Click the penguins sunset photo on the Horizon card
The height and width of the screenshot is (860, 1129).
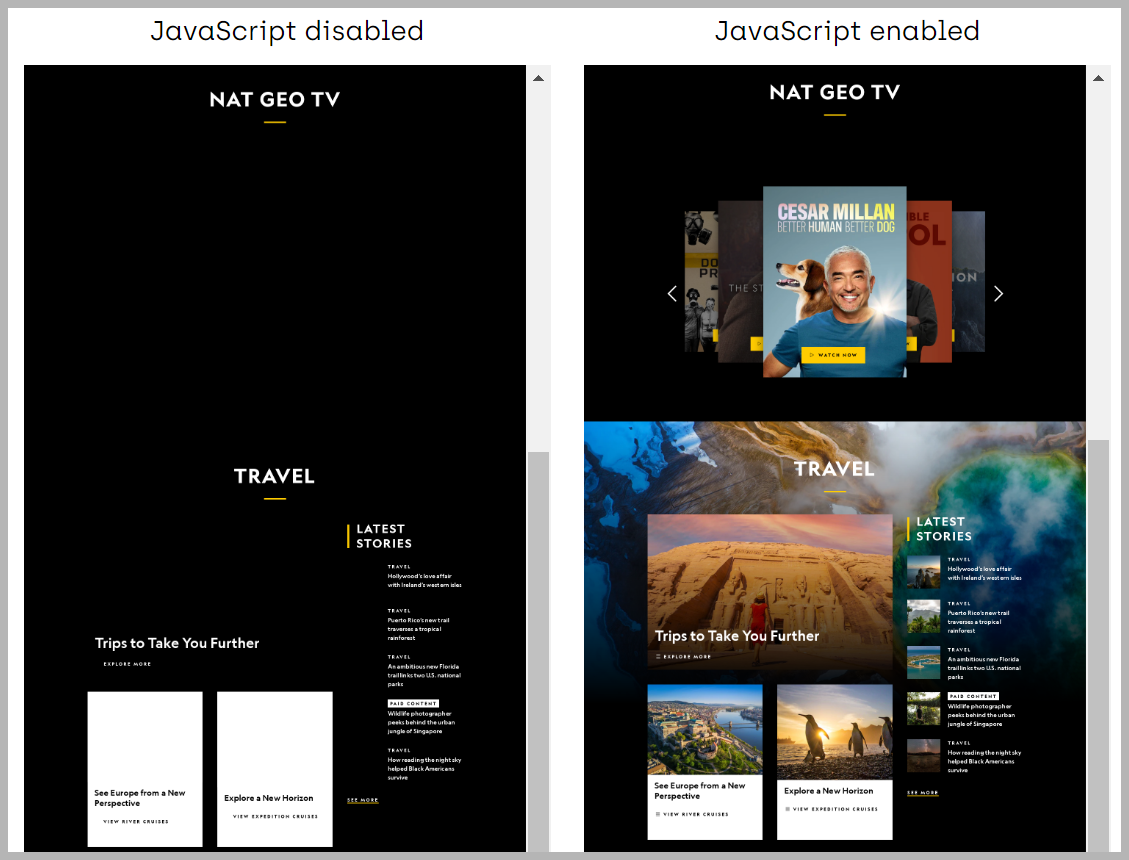(x=834, y=730)
